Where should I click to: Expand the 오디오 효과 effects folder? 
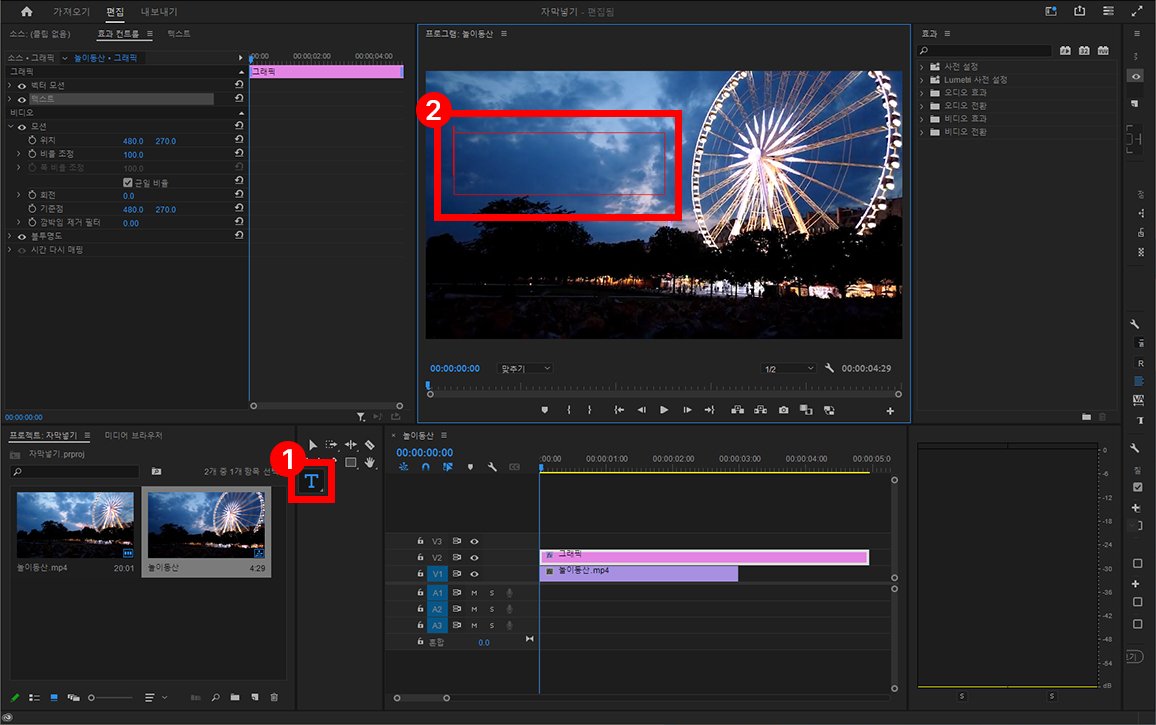click(x=921, y=93)
